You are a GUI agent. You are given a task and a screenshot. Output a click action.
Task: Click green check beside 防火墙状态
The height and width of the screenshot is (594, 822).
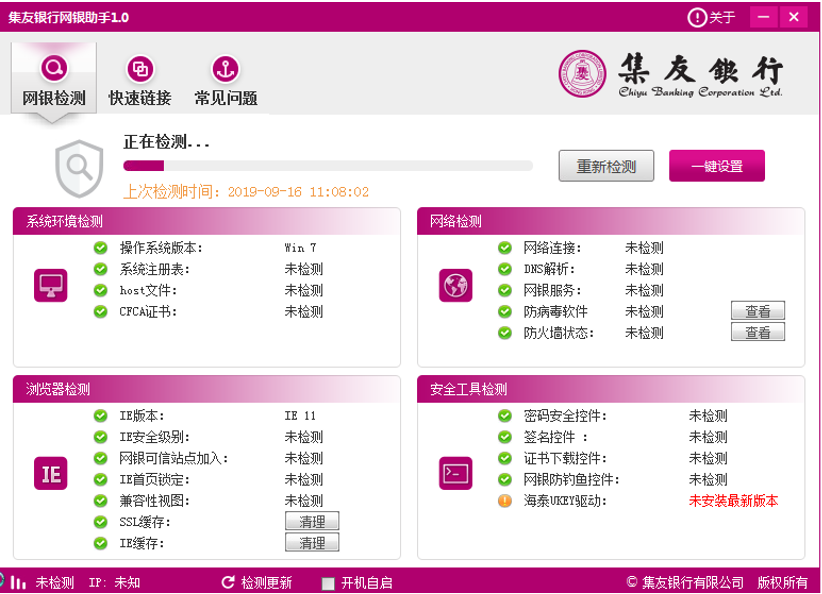[x=505, y=332]
